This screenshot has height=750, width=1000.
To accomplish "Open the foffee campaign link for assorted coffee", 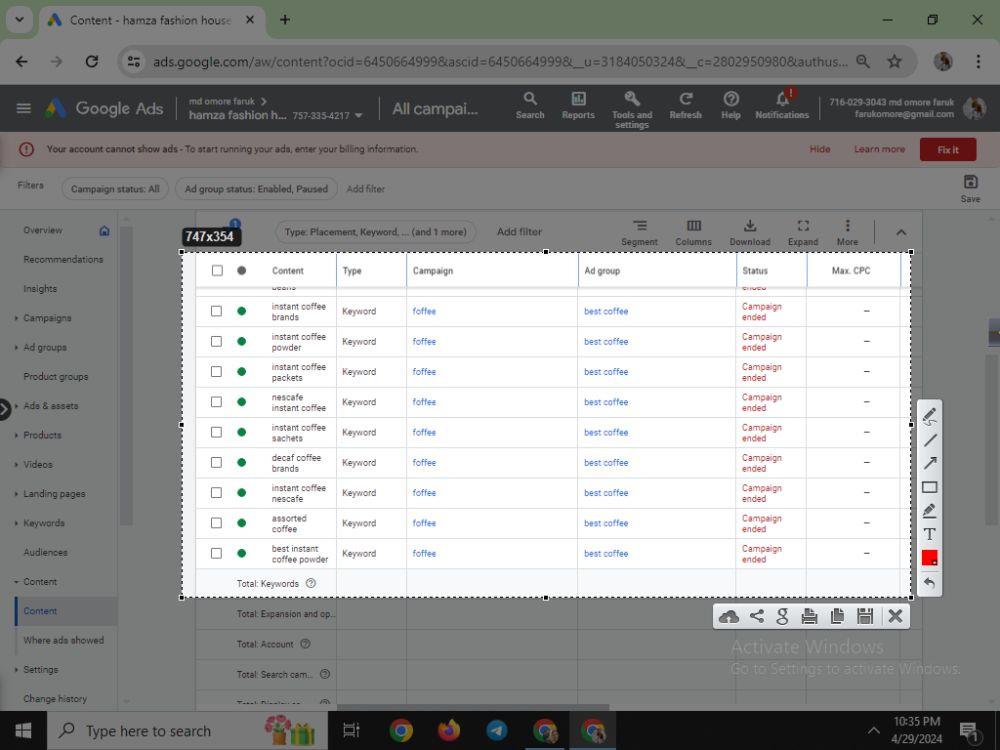I will (x=424, y=523).
